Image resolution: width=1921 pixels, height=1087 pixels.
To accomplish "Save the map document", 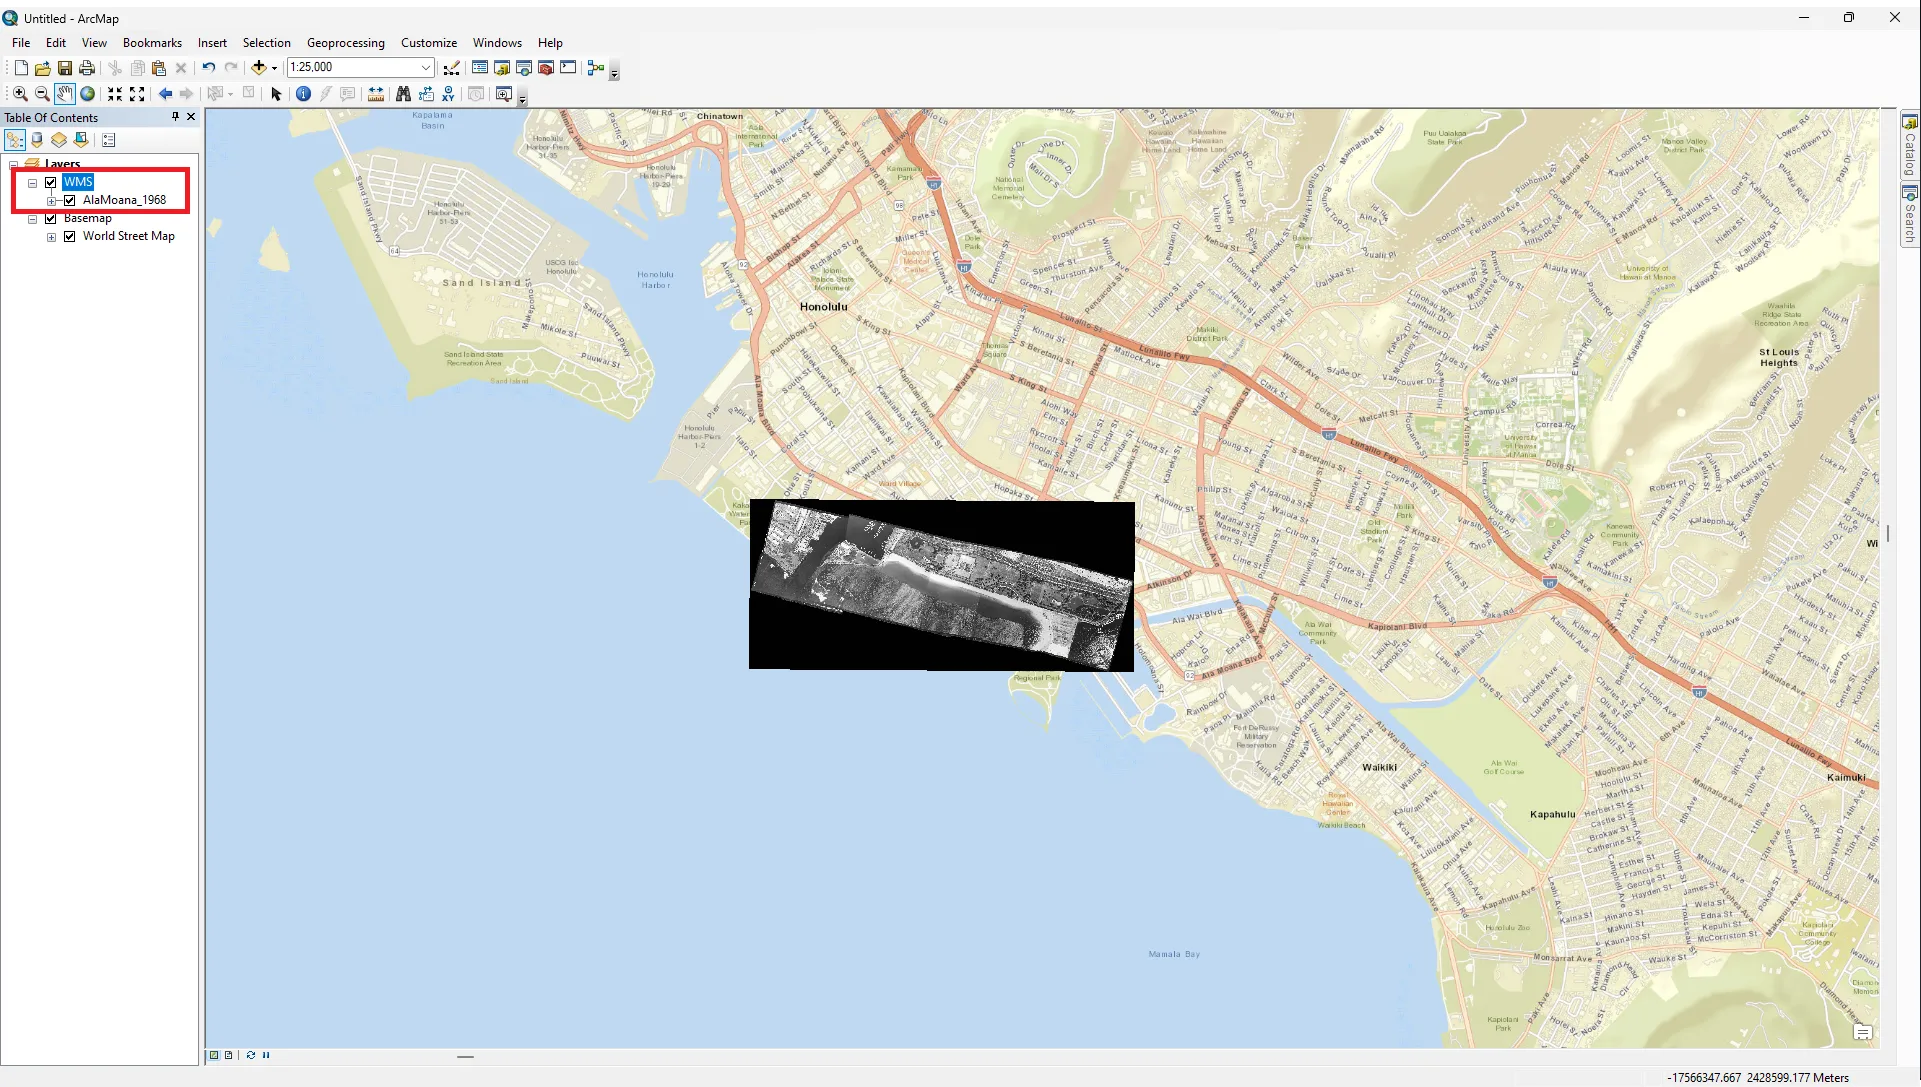I will [x=64, y=68].
